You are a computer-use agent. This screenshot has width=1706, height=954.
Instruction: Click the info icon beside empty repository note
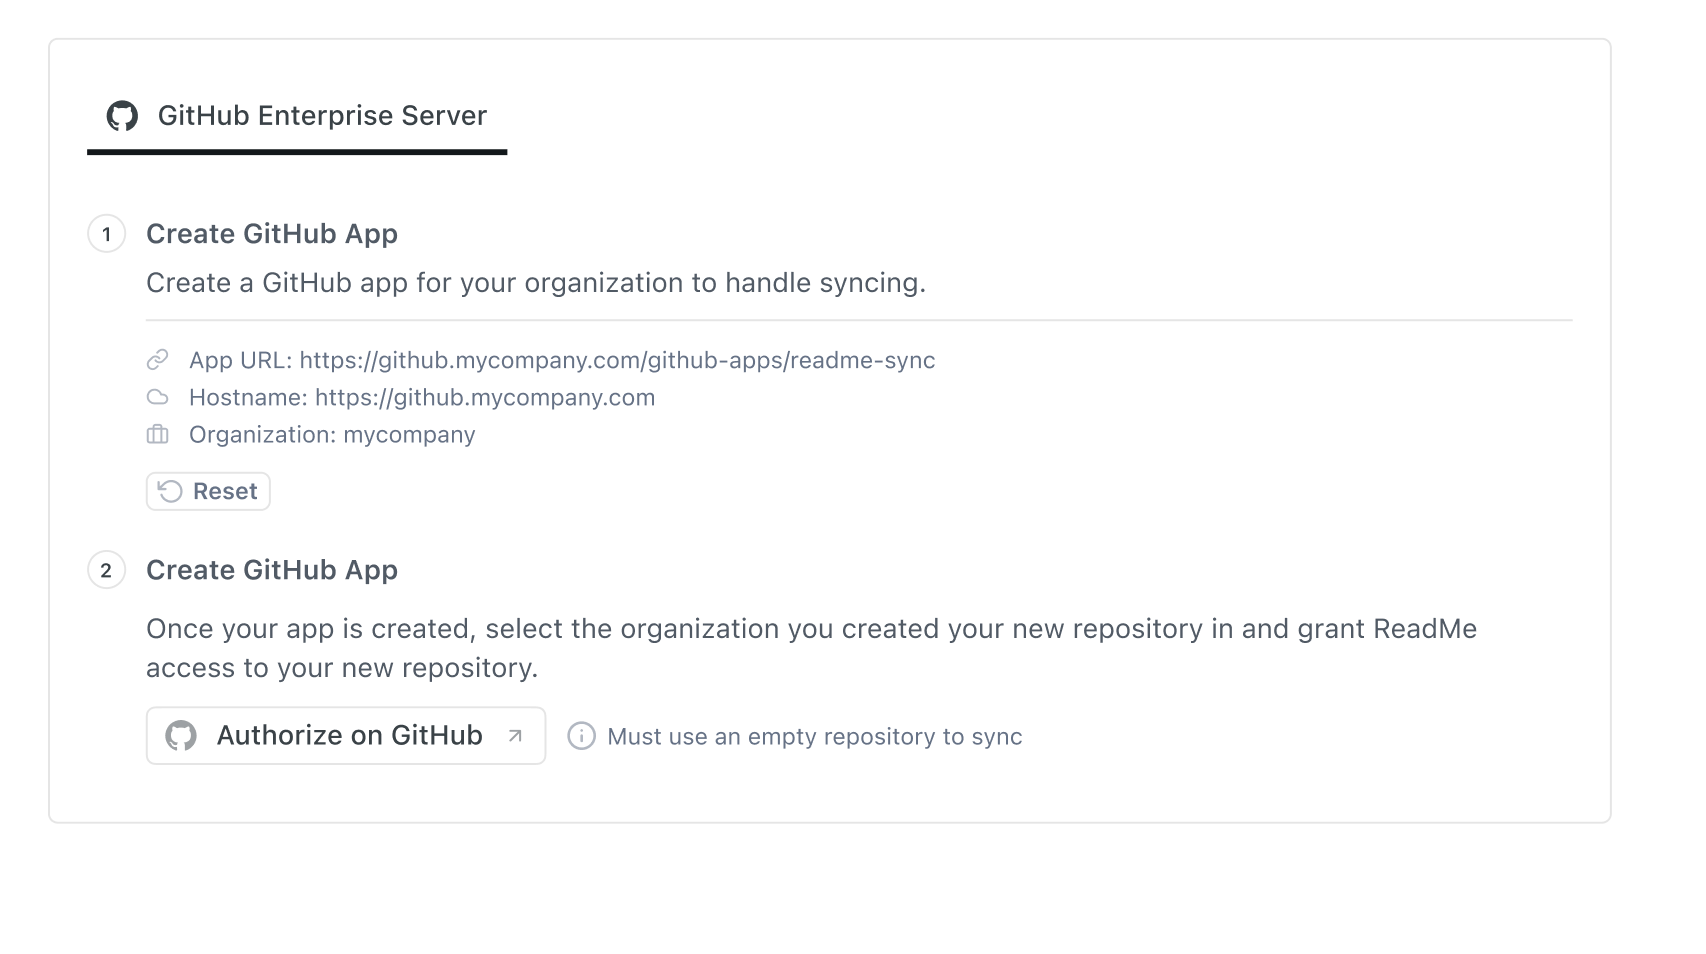[581, 736]
